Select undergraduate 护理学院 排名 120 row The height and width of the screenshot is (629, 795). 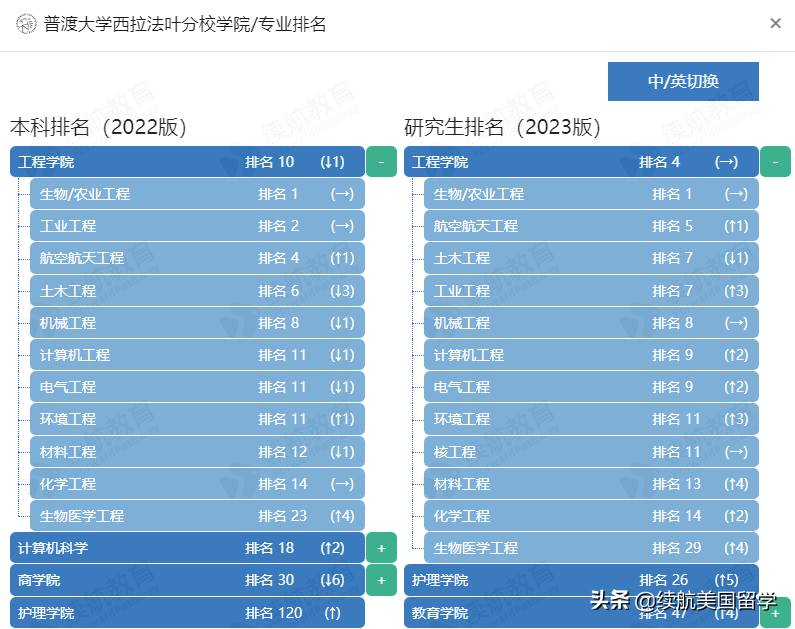[x=187, y=613]
